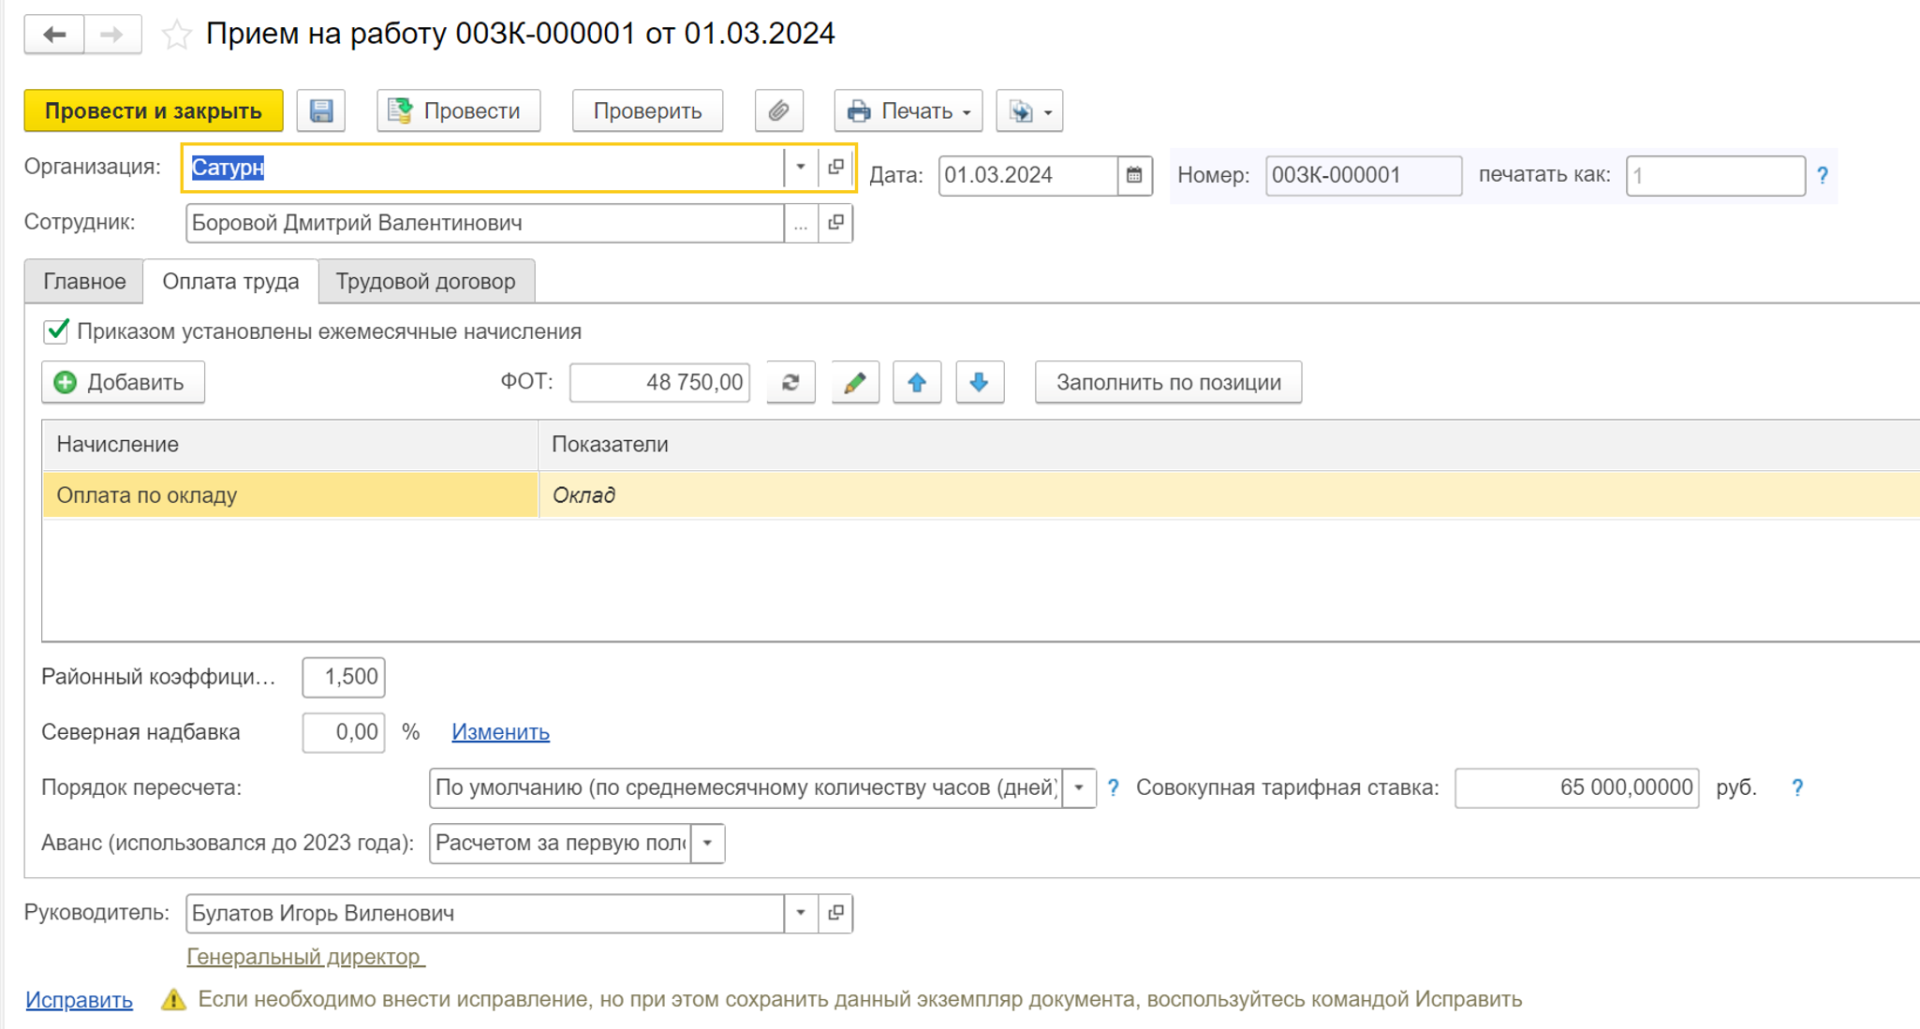Click the Руководитель field Булатов Игорь Виленович
The width and height of the screenshot is (1920, 1029).
coord(485,913)
